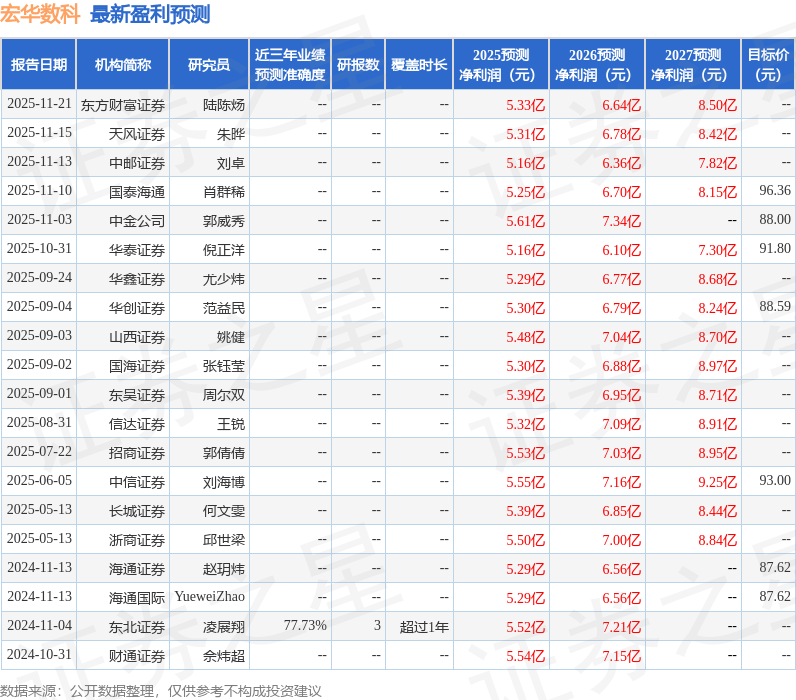Click accuracy value 77.73%
This screenshot has width=796, height=700.
[305, 625]
